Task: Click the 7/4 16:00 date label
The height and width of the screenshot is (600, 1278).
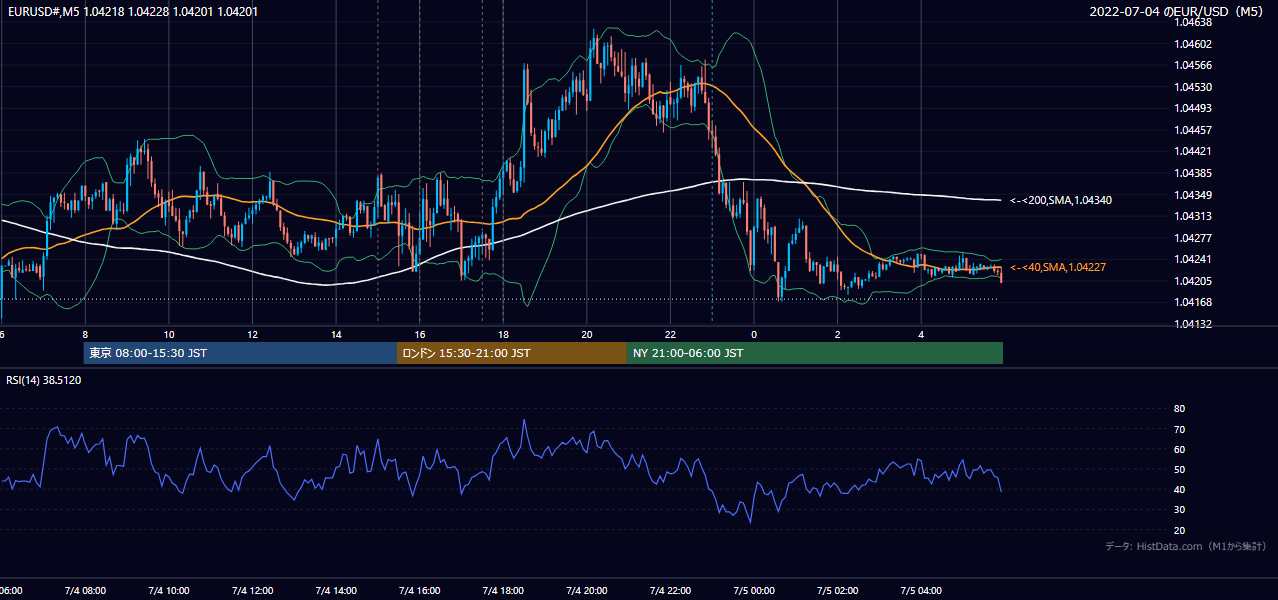Action: (420, 590)
